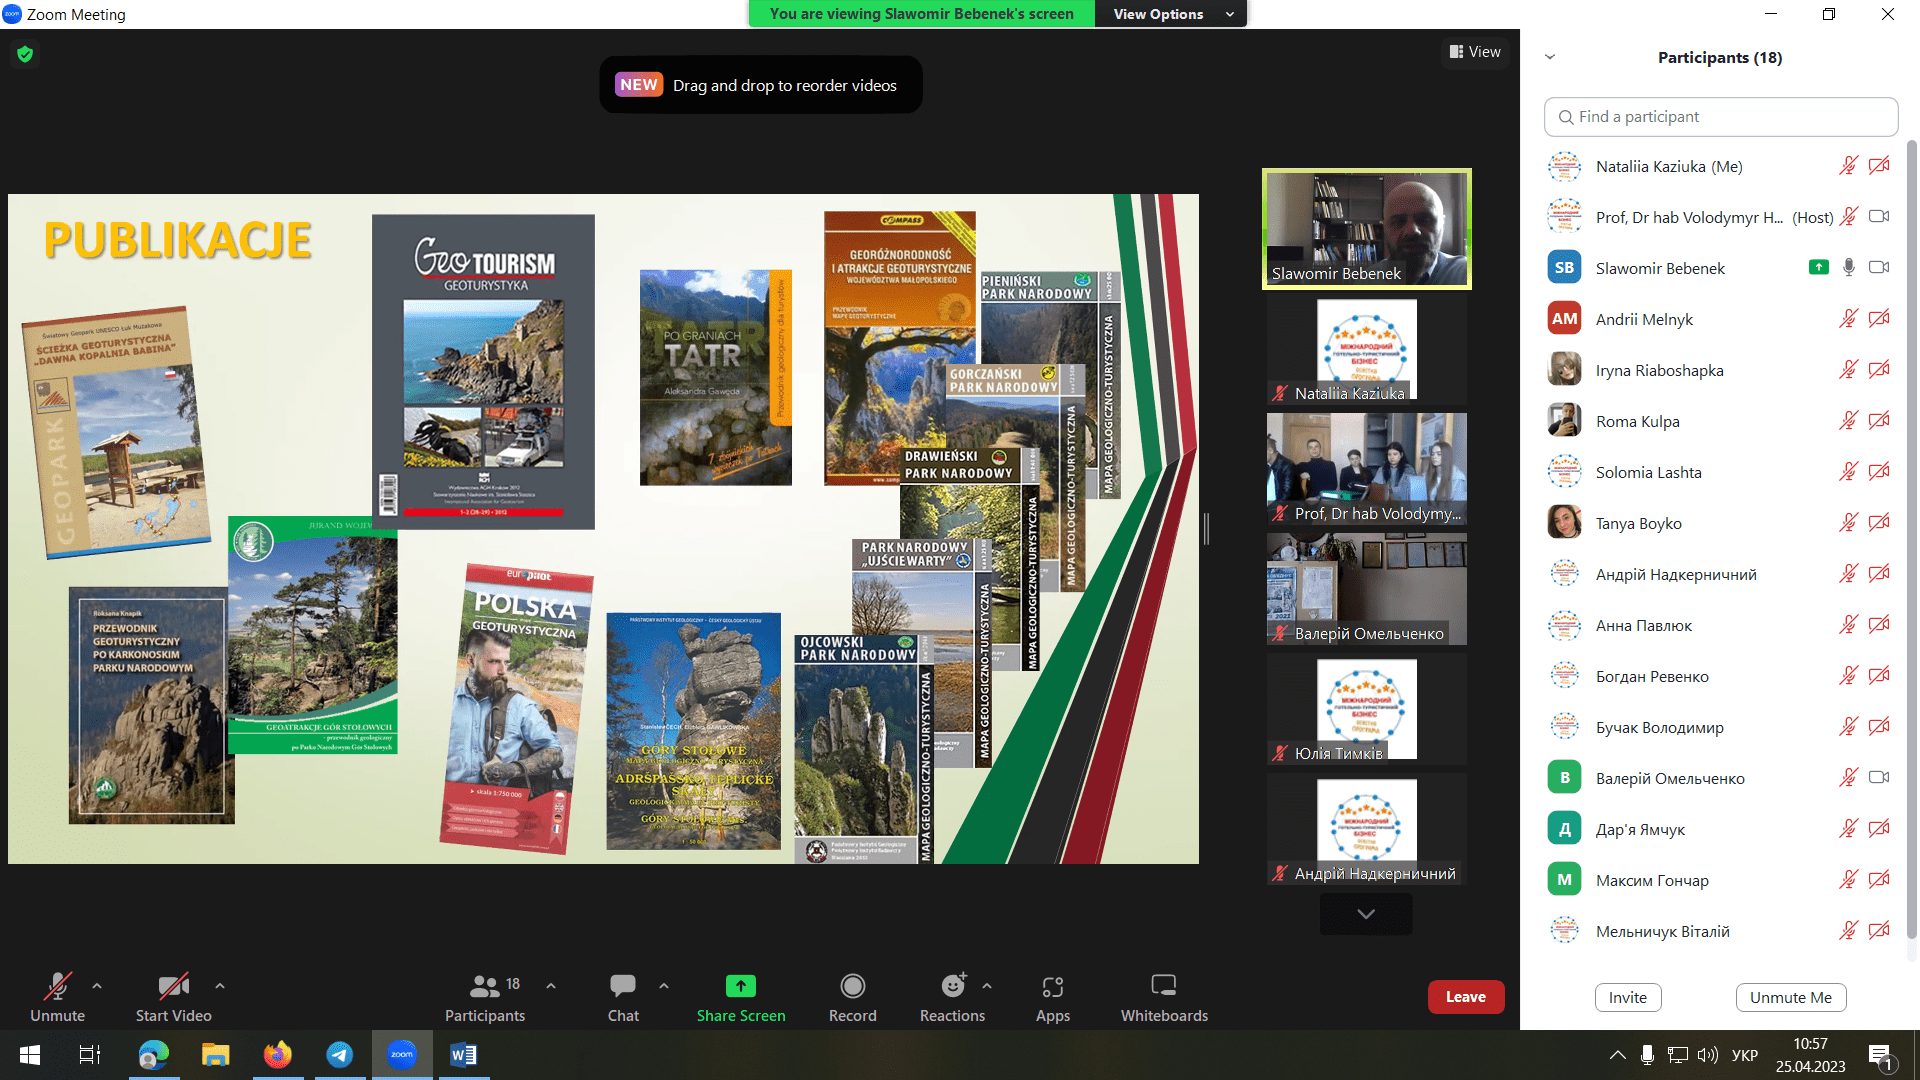This screenshot has height=1080, width=1920.
Task: Click the Share Screen icon
Action: (x=740, y=987)
